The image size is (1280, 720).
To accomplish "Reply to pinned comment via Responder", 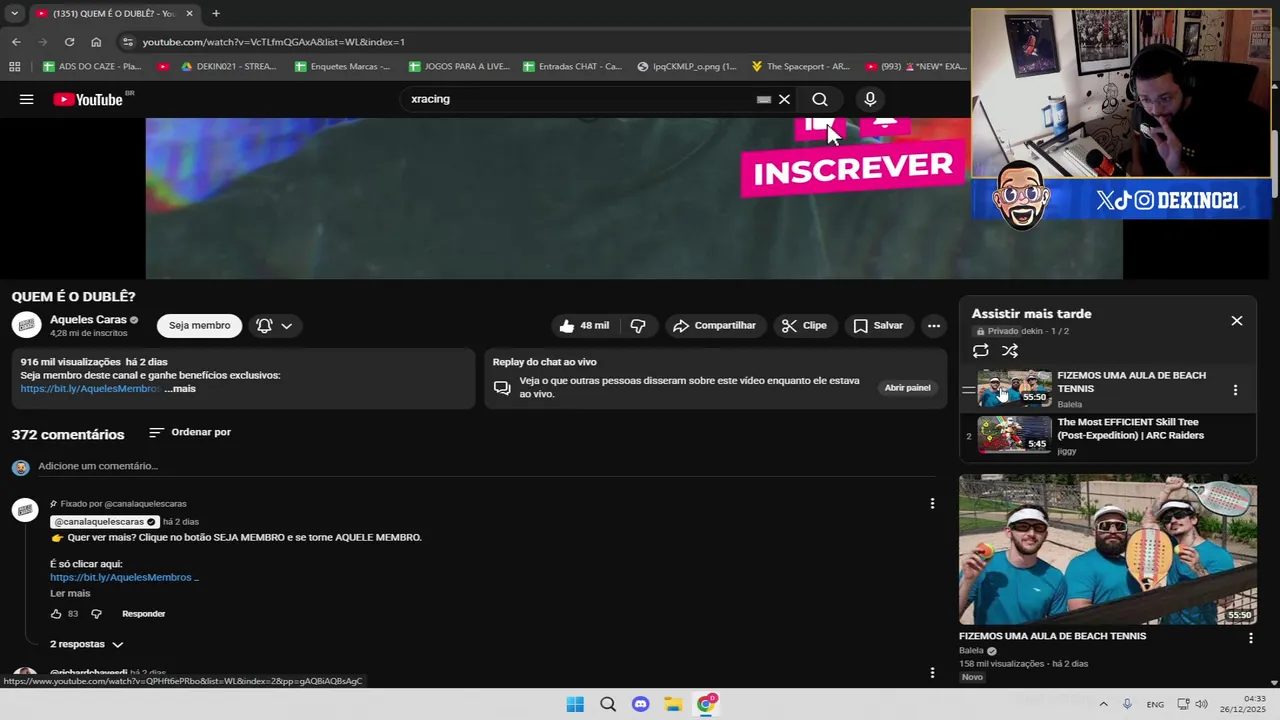I will [143, 614].
